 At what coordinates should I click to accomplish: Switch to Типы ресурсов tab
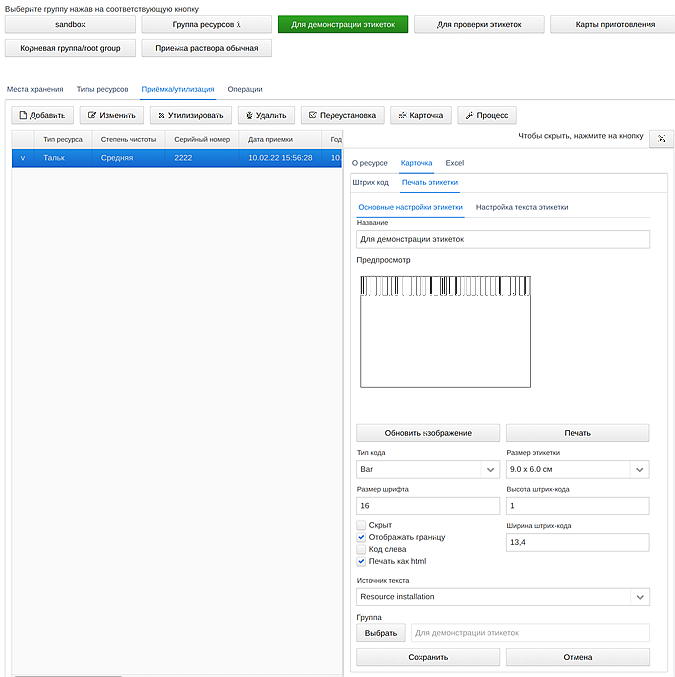click(102, 89)
